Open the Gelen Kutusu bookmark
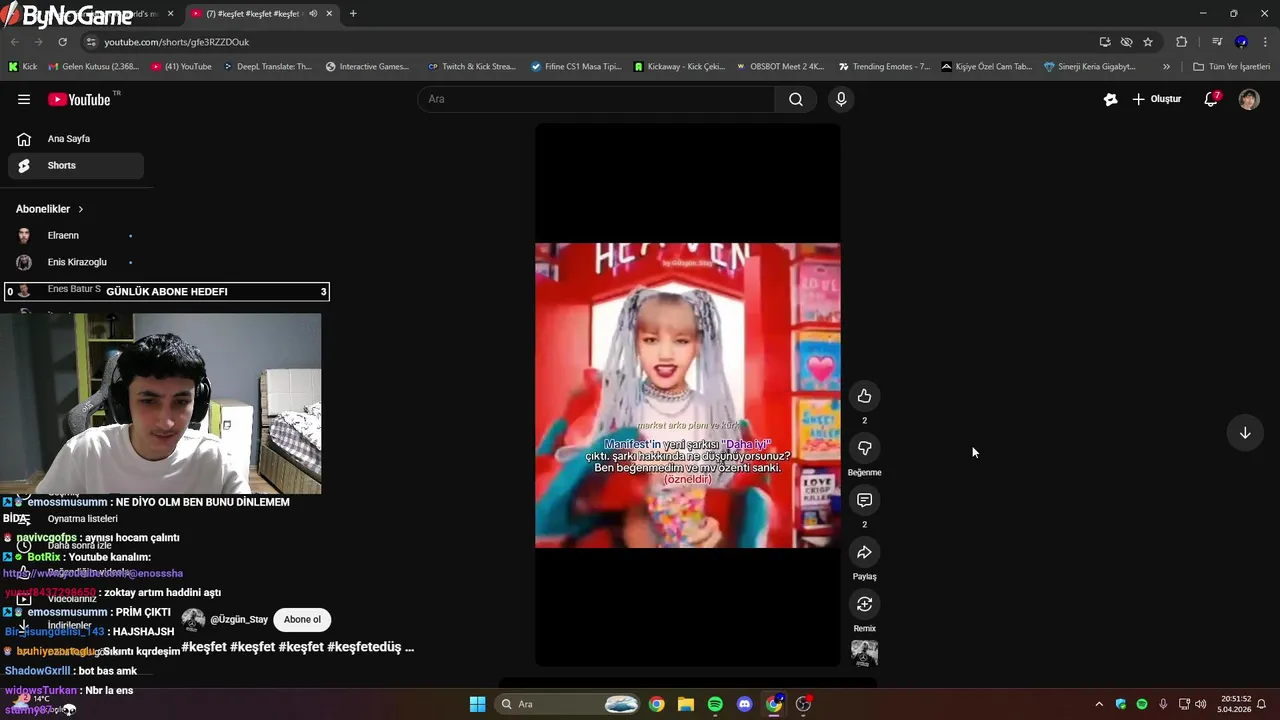Screen dimensions: 1280x720 pos(93,67)
